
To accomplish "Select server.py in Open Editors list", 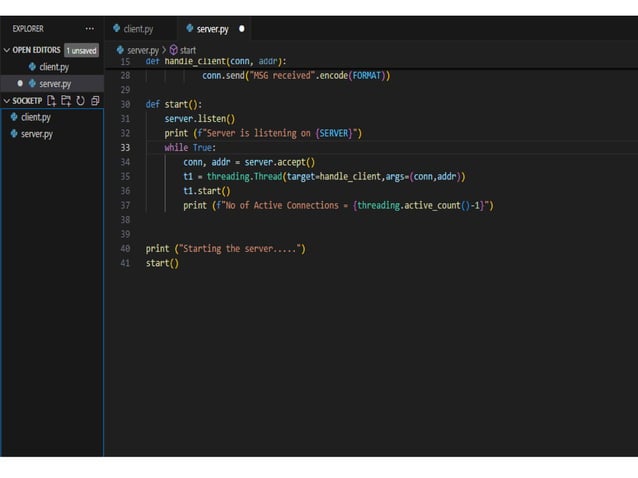I will tap(52, 84).
